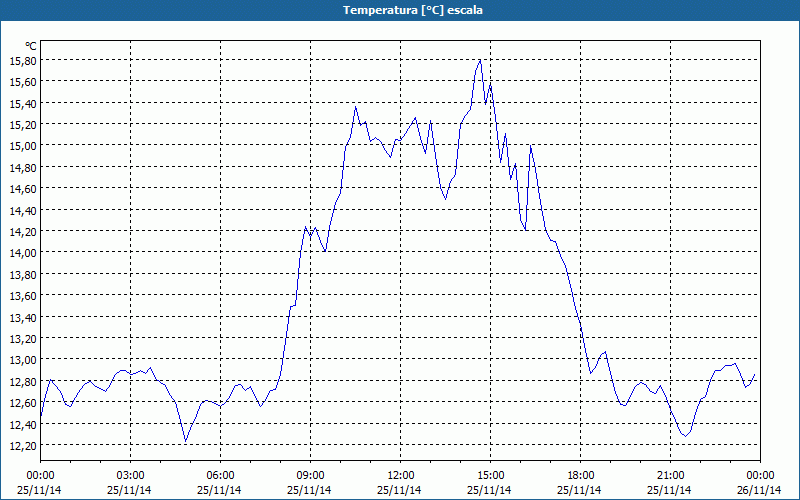Choose the 14,00 temperature label
800x500 pixels.
23,253
